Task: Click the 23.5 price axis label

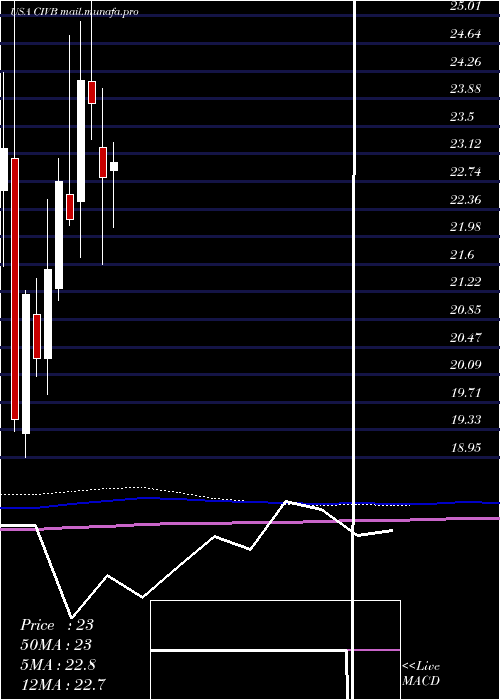Action: (462, 117)
